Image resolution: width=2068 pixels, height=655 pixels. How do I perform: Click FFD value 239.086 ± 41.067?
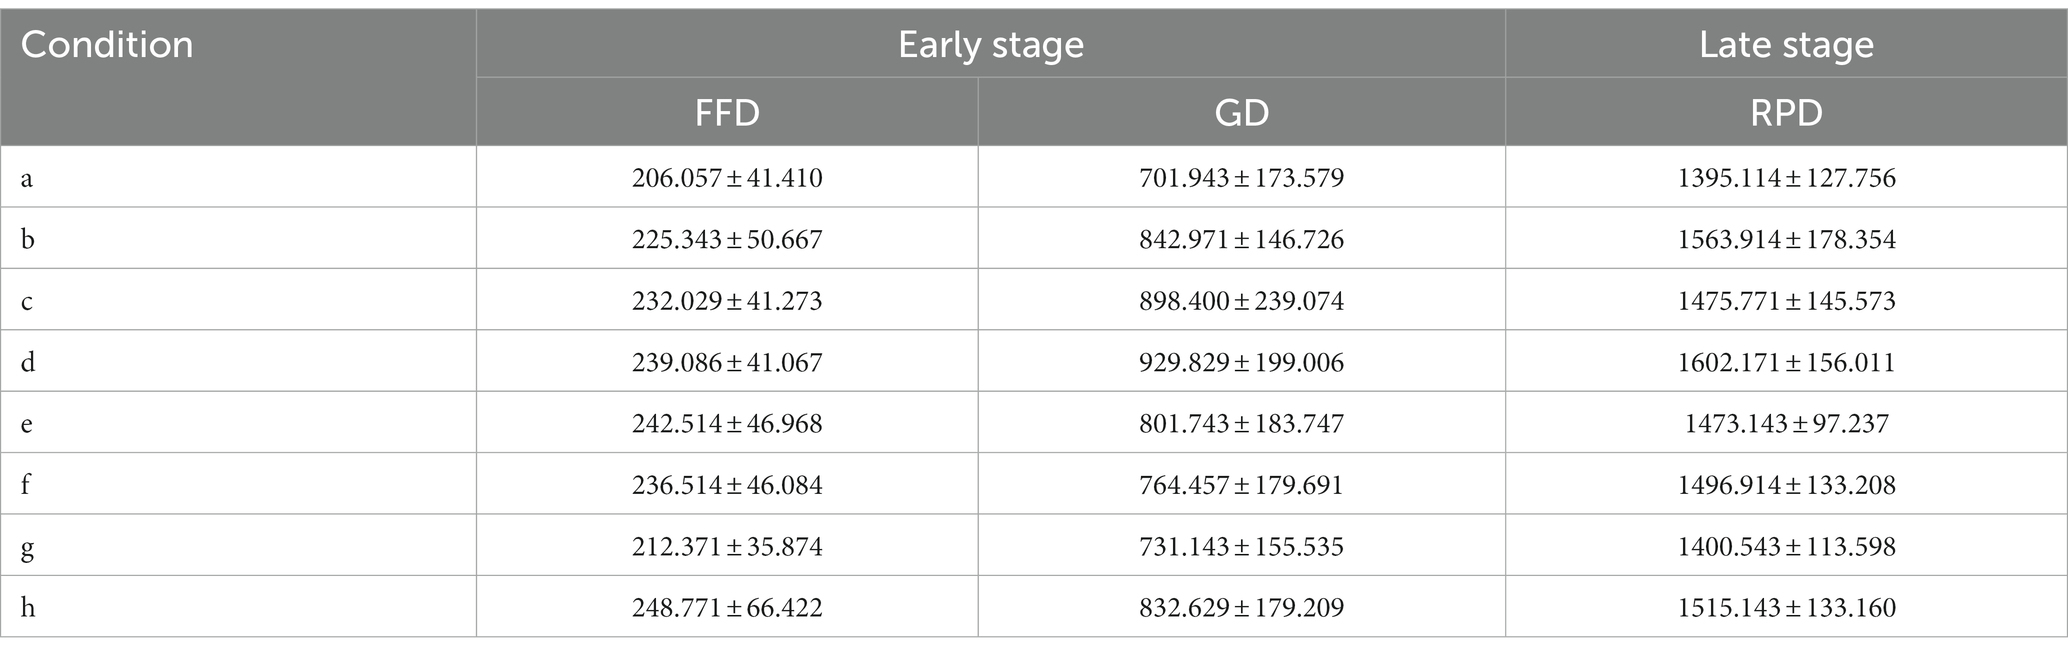pos(727,362)
